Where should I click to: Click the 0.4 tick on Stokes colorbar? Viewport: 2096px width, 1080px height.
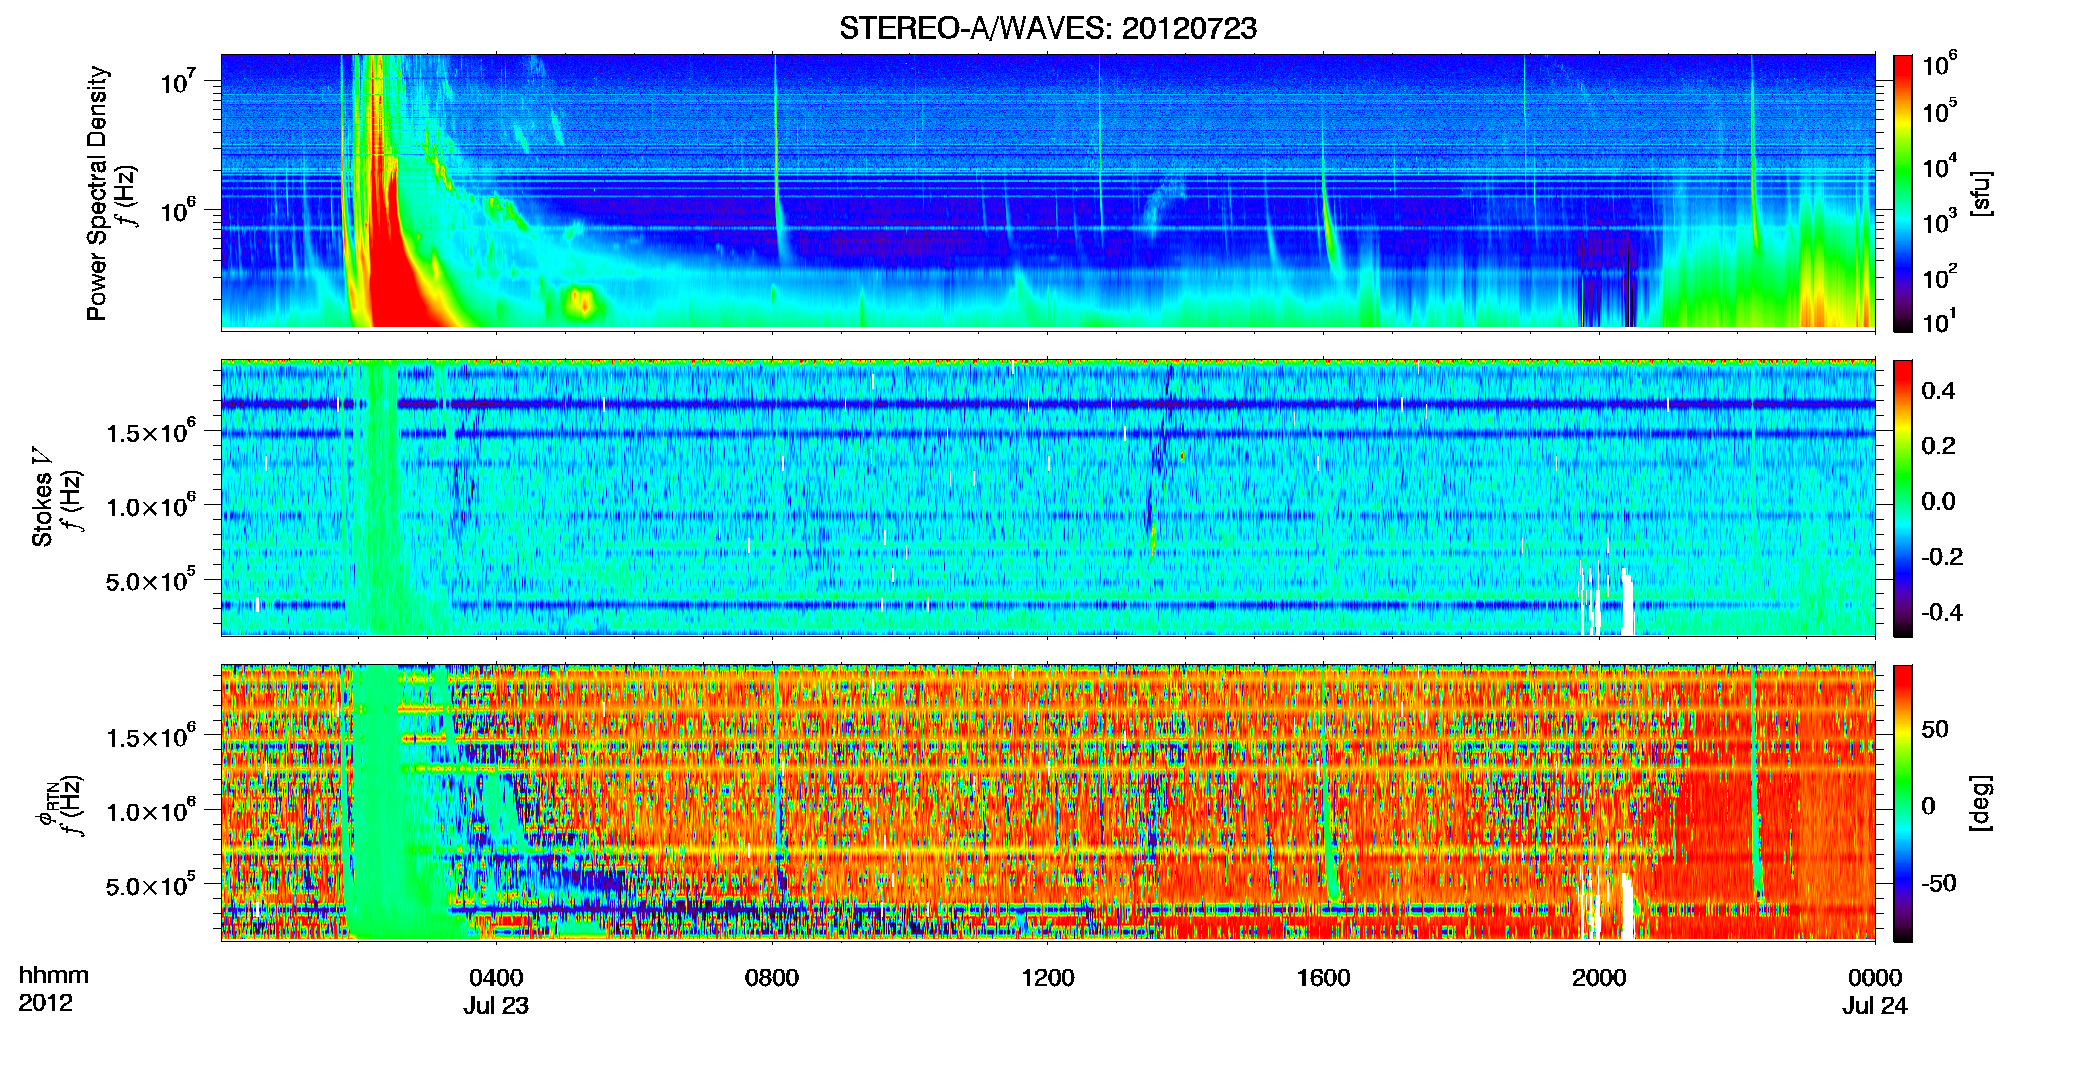point(1938,391)
